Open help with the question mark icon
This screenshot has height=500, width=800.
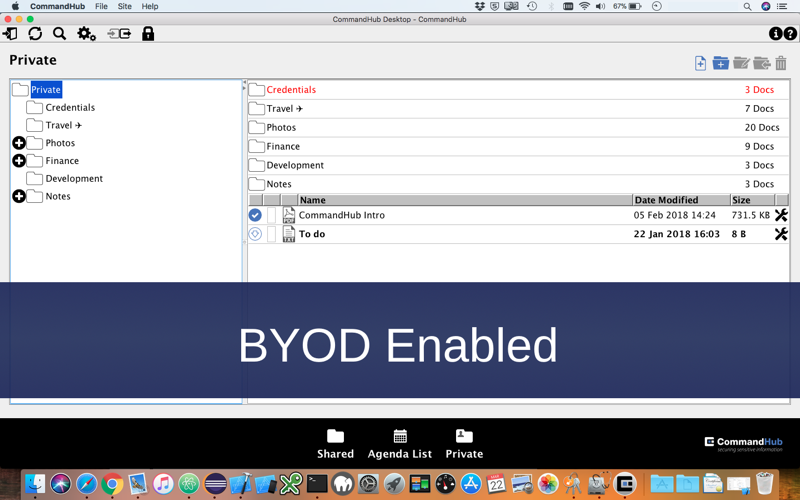(x=790, y=34)
